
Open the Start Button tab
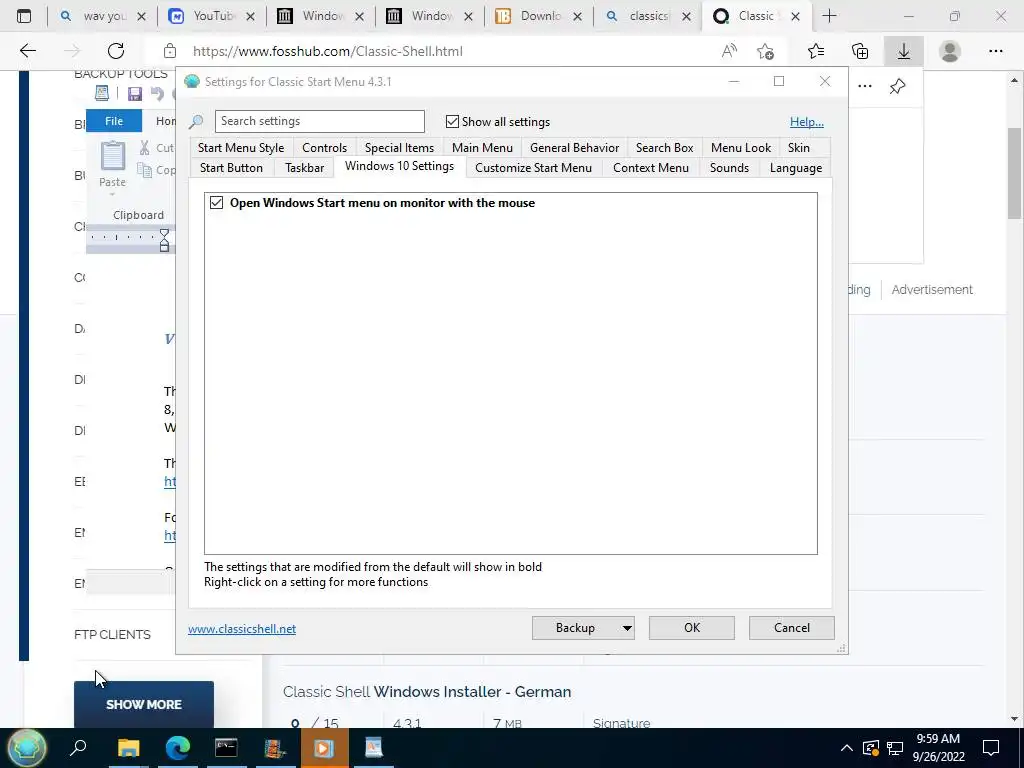pos(231,168)
